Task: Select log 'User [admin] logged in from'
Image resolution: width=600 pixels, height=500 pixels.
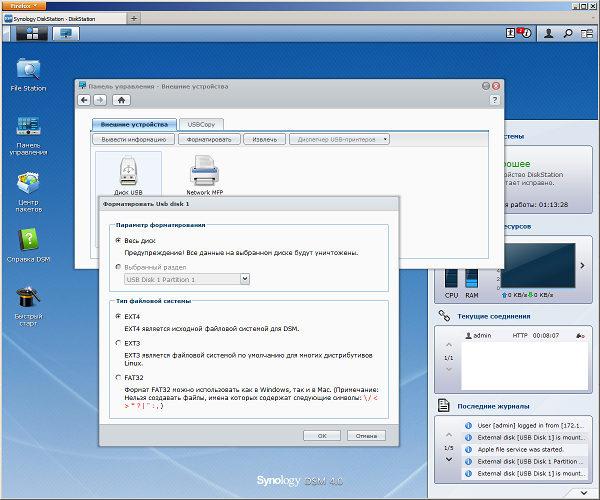Action: 525,425
